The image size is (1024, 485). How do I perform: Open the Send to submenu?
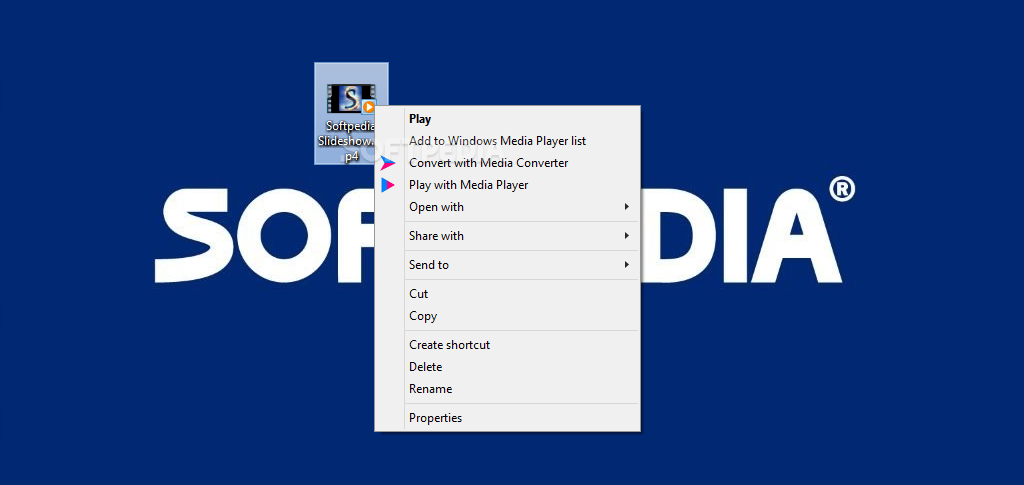tap(507, 265)
